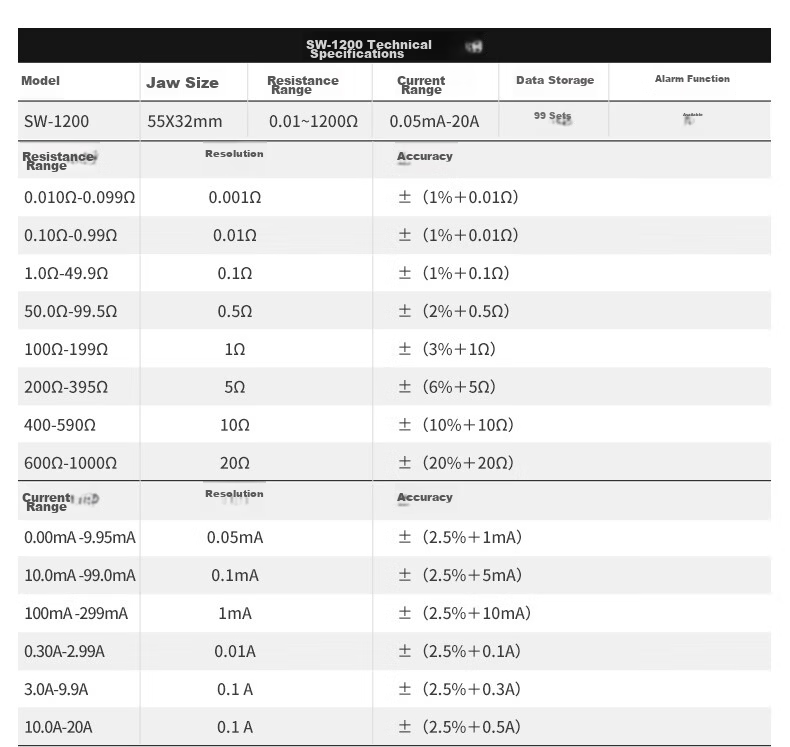Click the 0.1mA resolution cell

235,575
